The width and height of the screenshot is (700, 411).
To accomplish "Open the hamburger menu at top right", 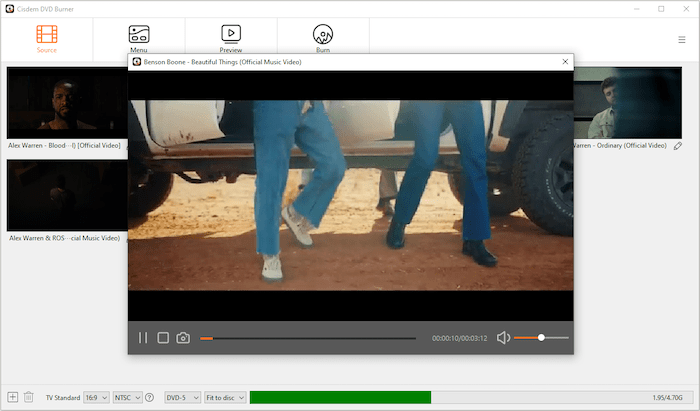I will (x=681, y=40).
